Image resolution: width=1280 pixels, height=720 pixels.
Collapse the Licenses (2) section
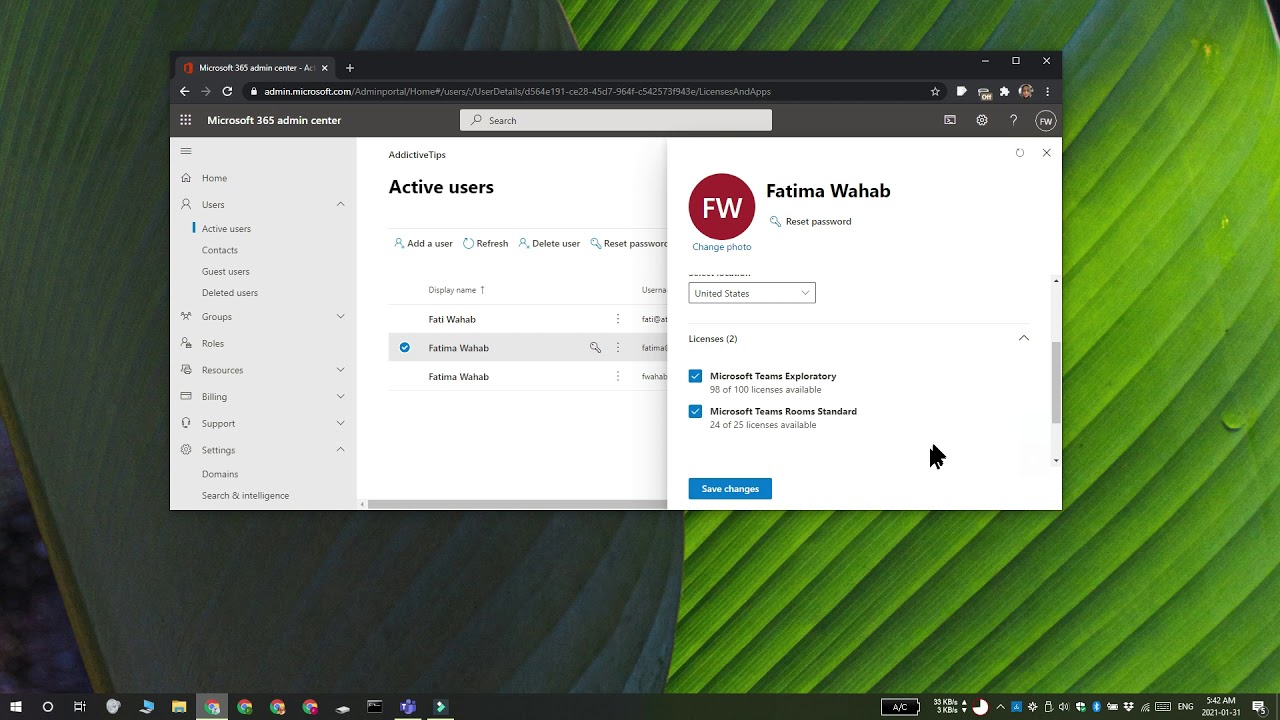pos(1023,338)
